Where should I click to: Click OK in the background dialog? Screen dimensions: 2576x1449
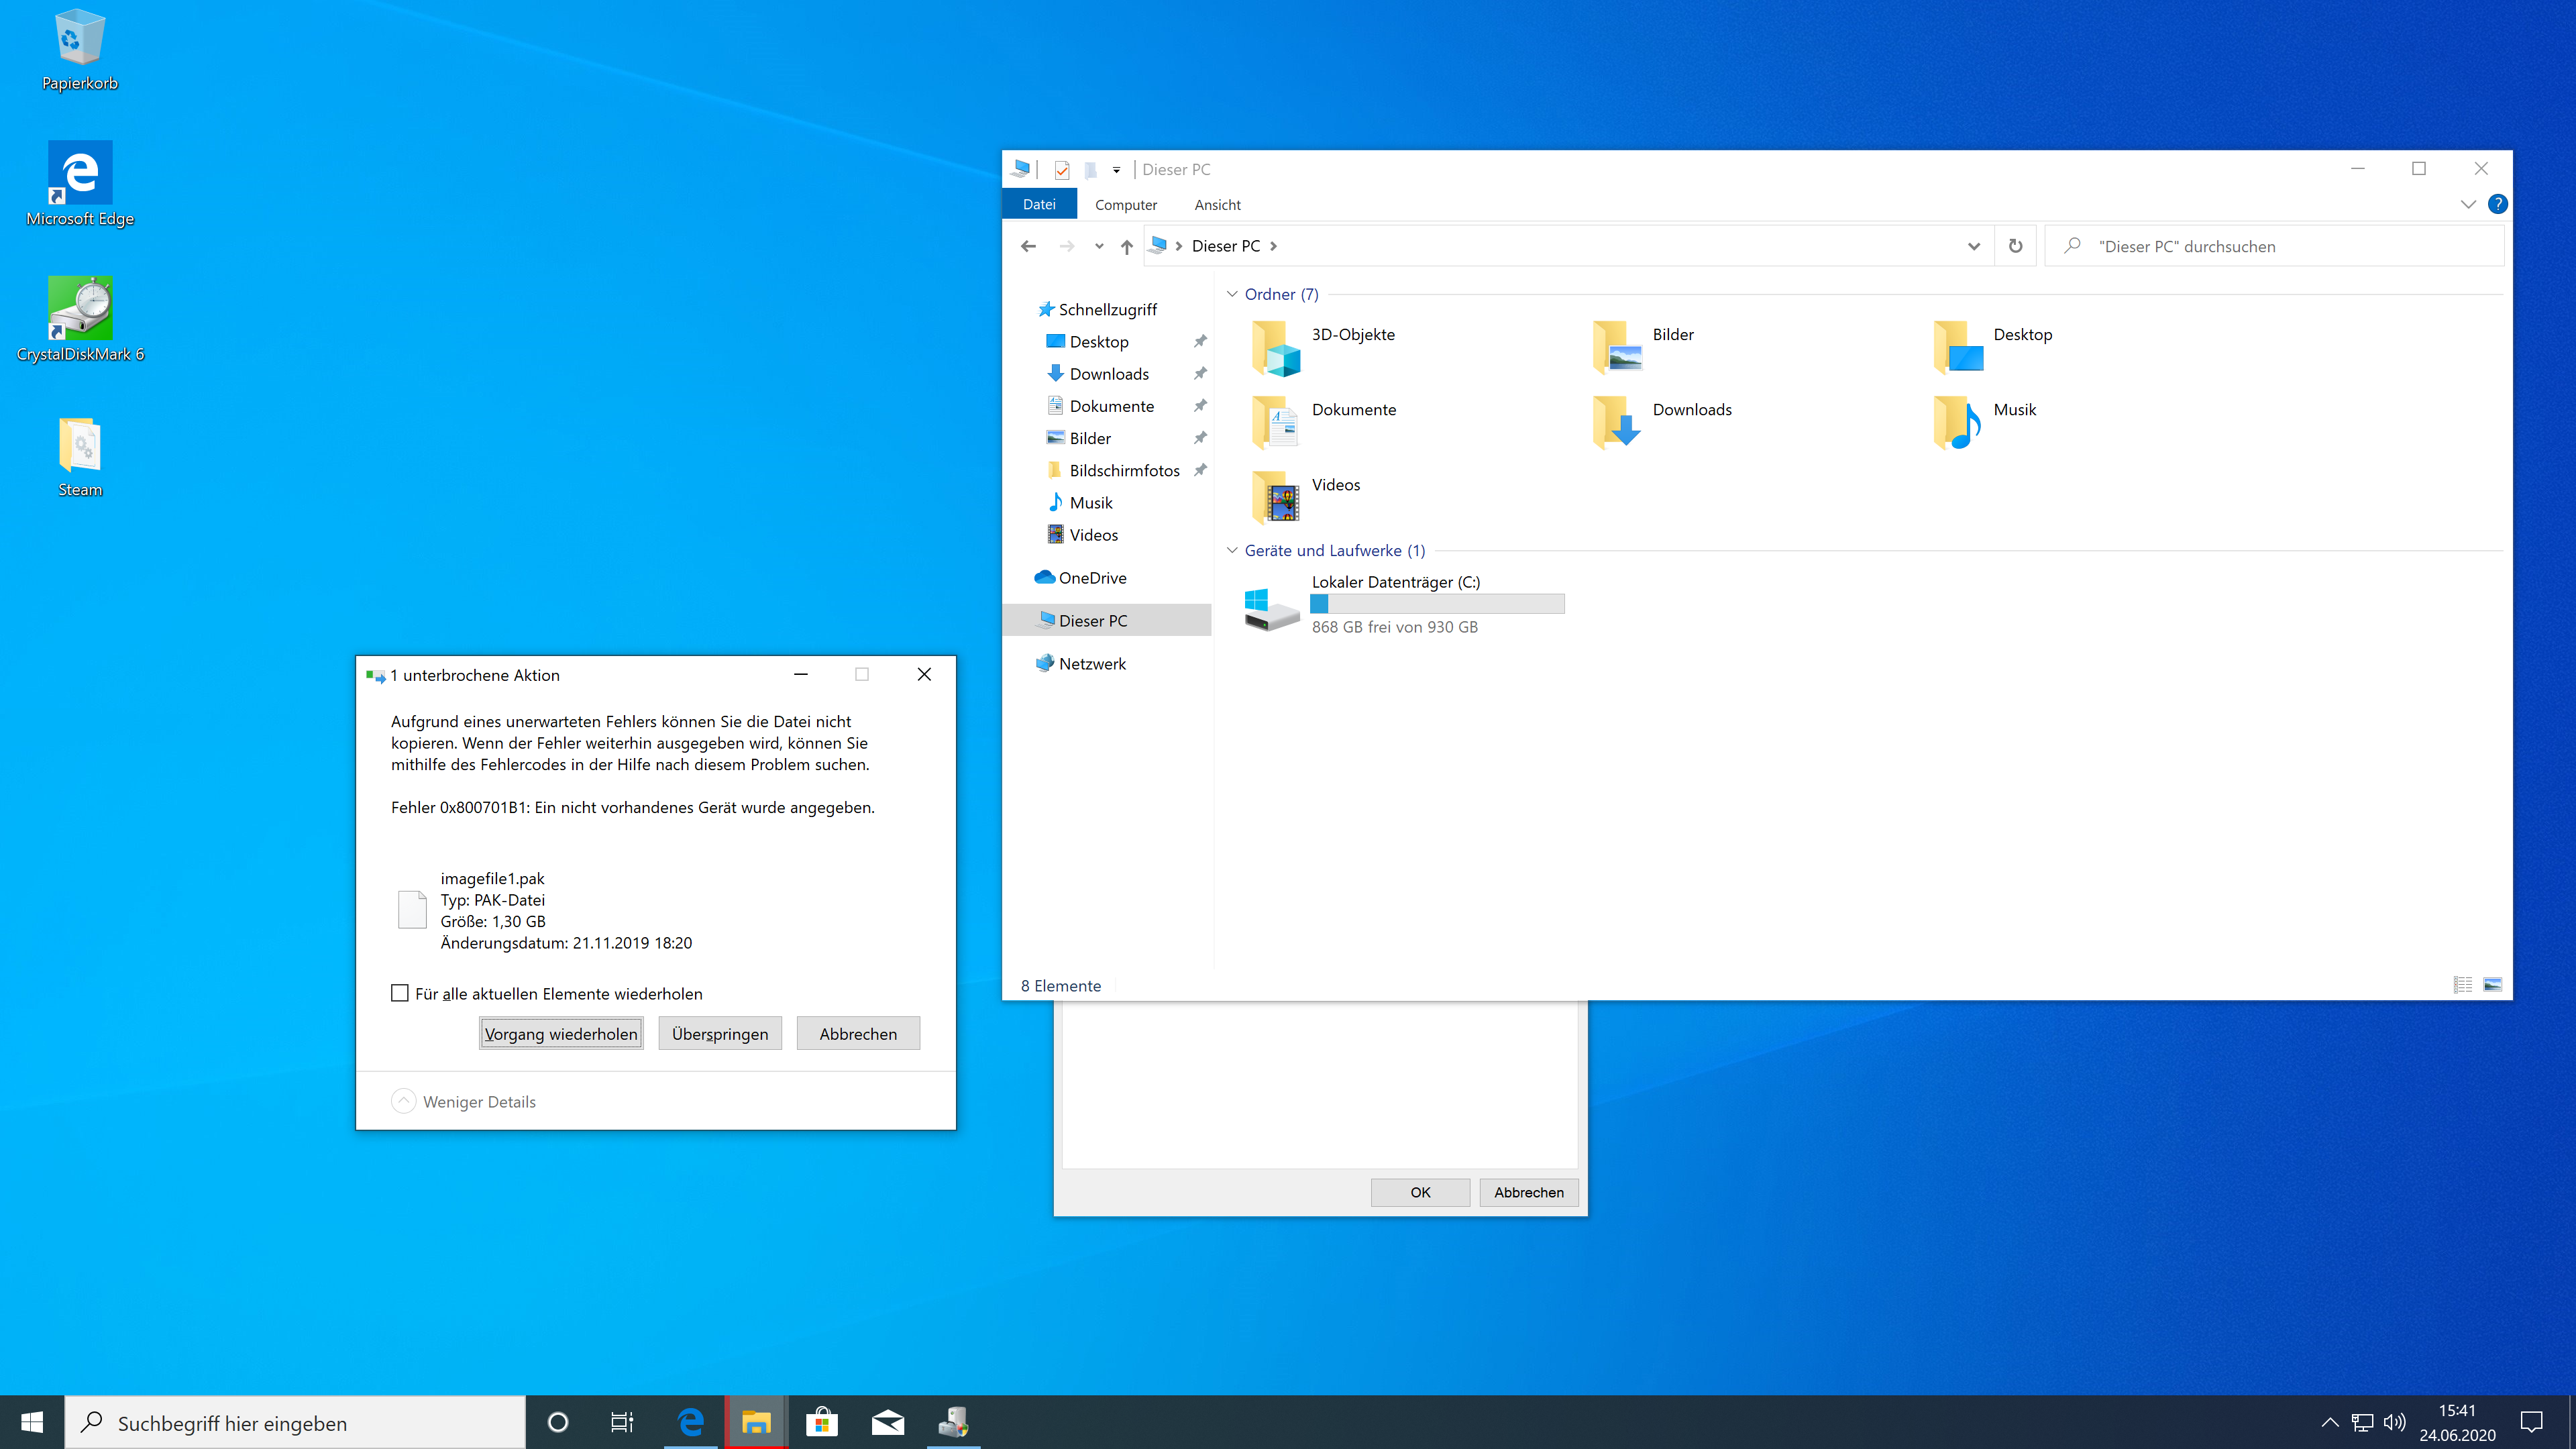[x=1420, y=1192]
